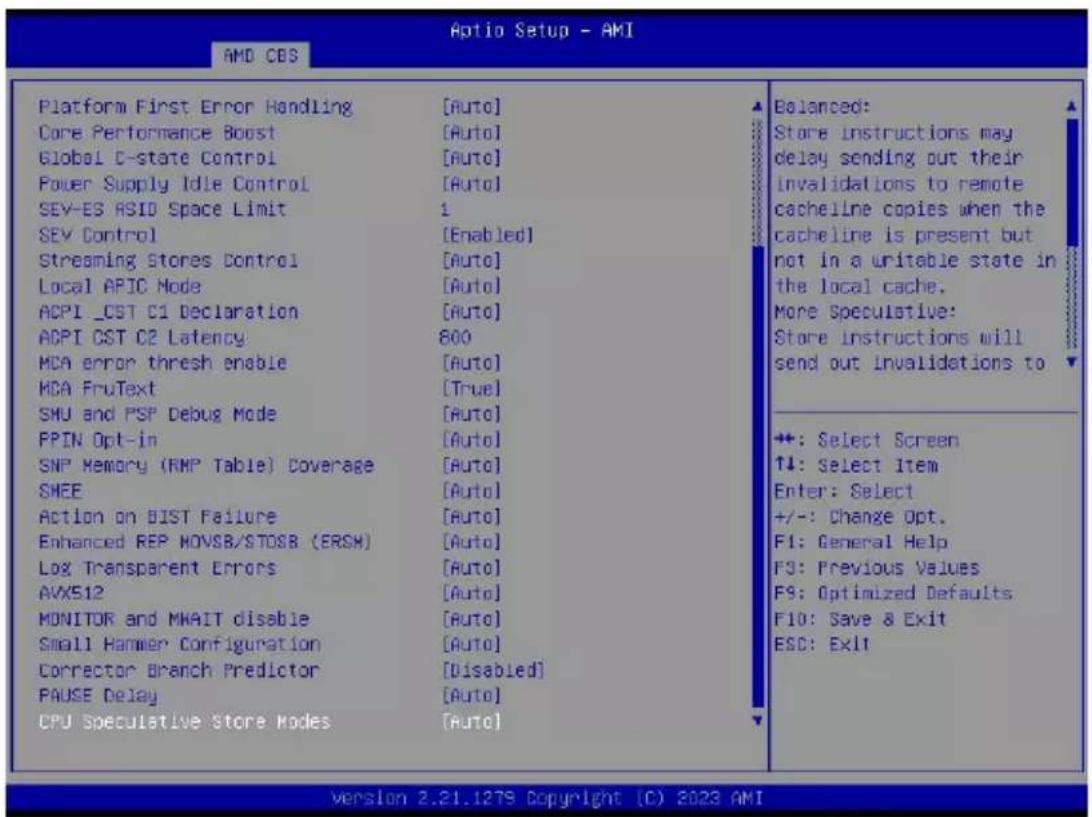Click the F3: Previous Values hint

coord(877,568)
